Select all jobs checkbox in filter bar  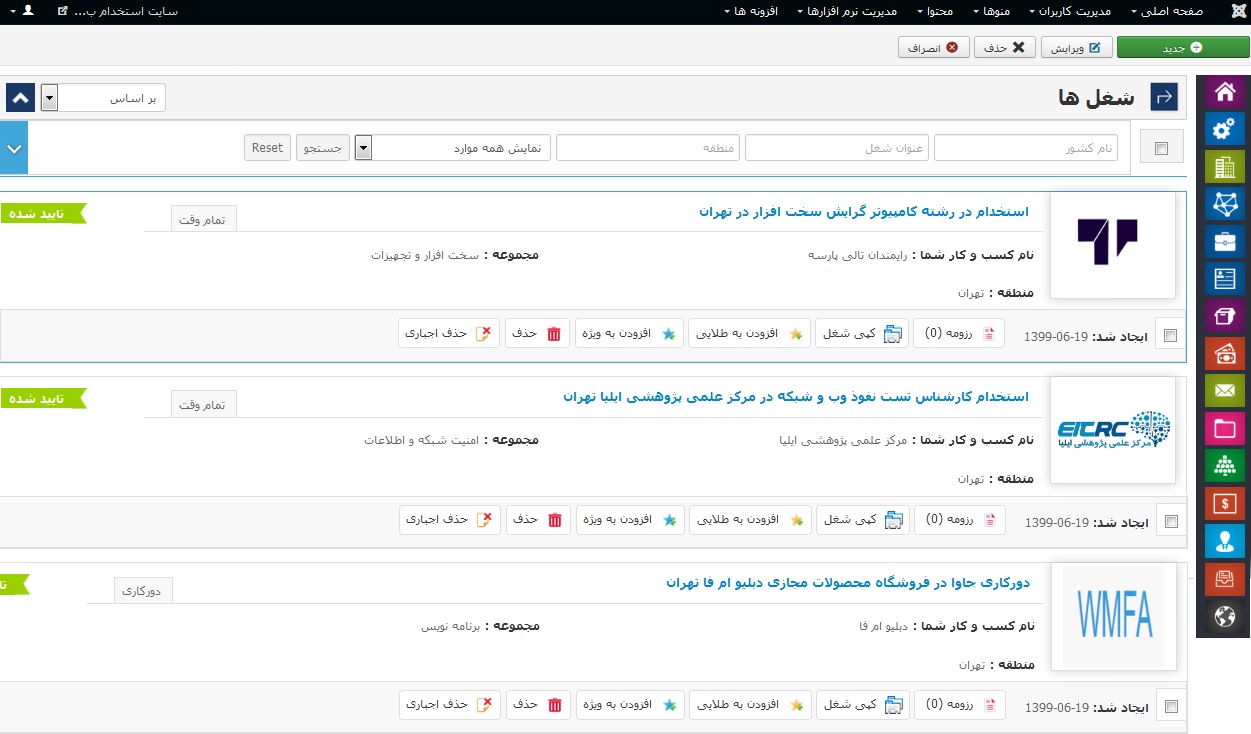click(x=1161, y=148)
